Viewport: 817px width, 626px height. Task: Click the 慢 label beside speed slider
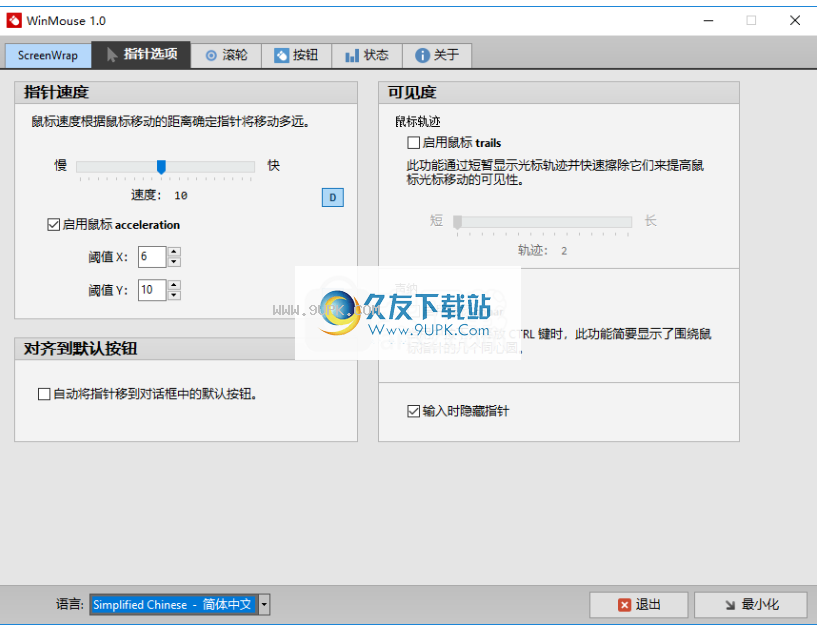click(60, 165)
